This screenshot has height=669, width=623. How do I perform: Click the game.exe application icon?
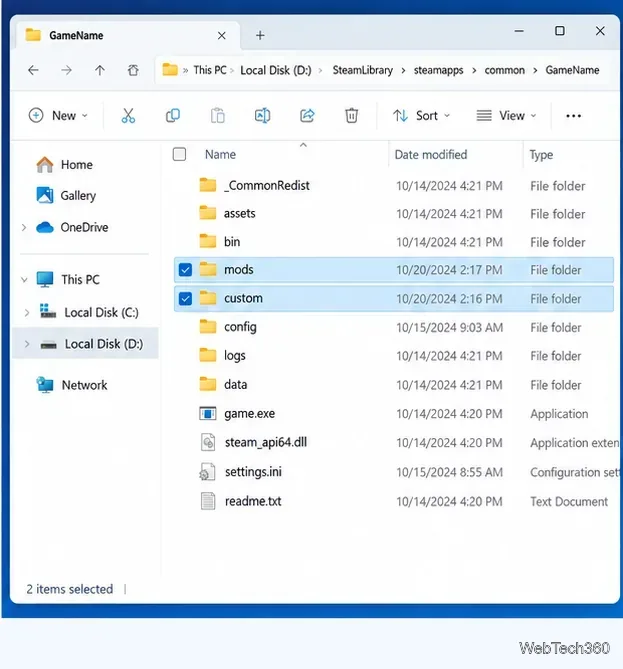coord(208,413)
